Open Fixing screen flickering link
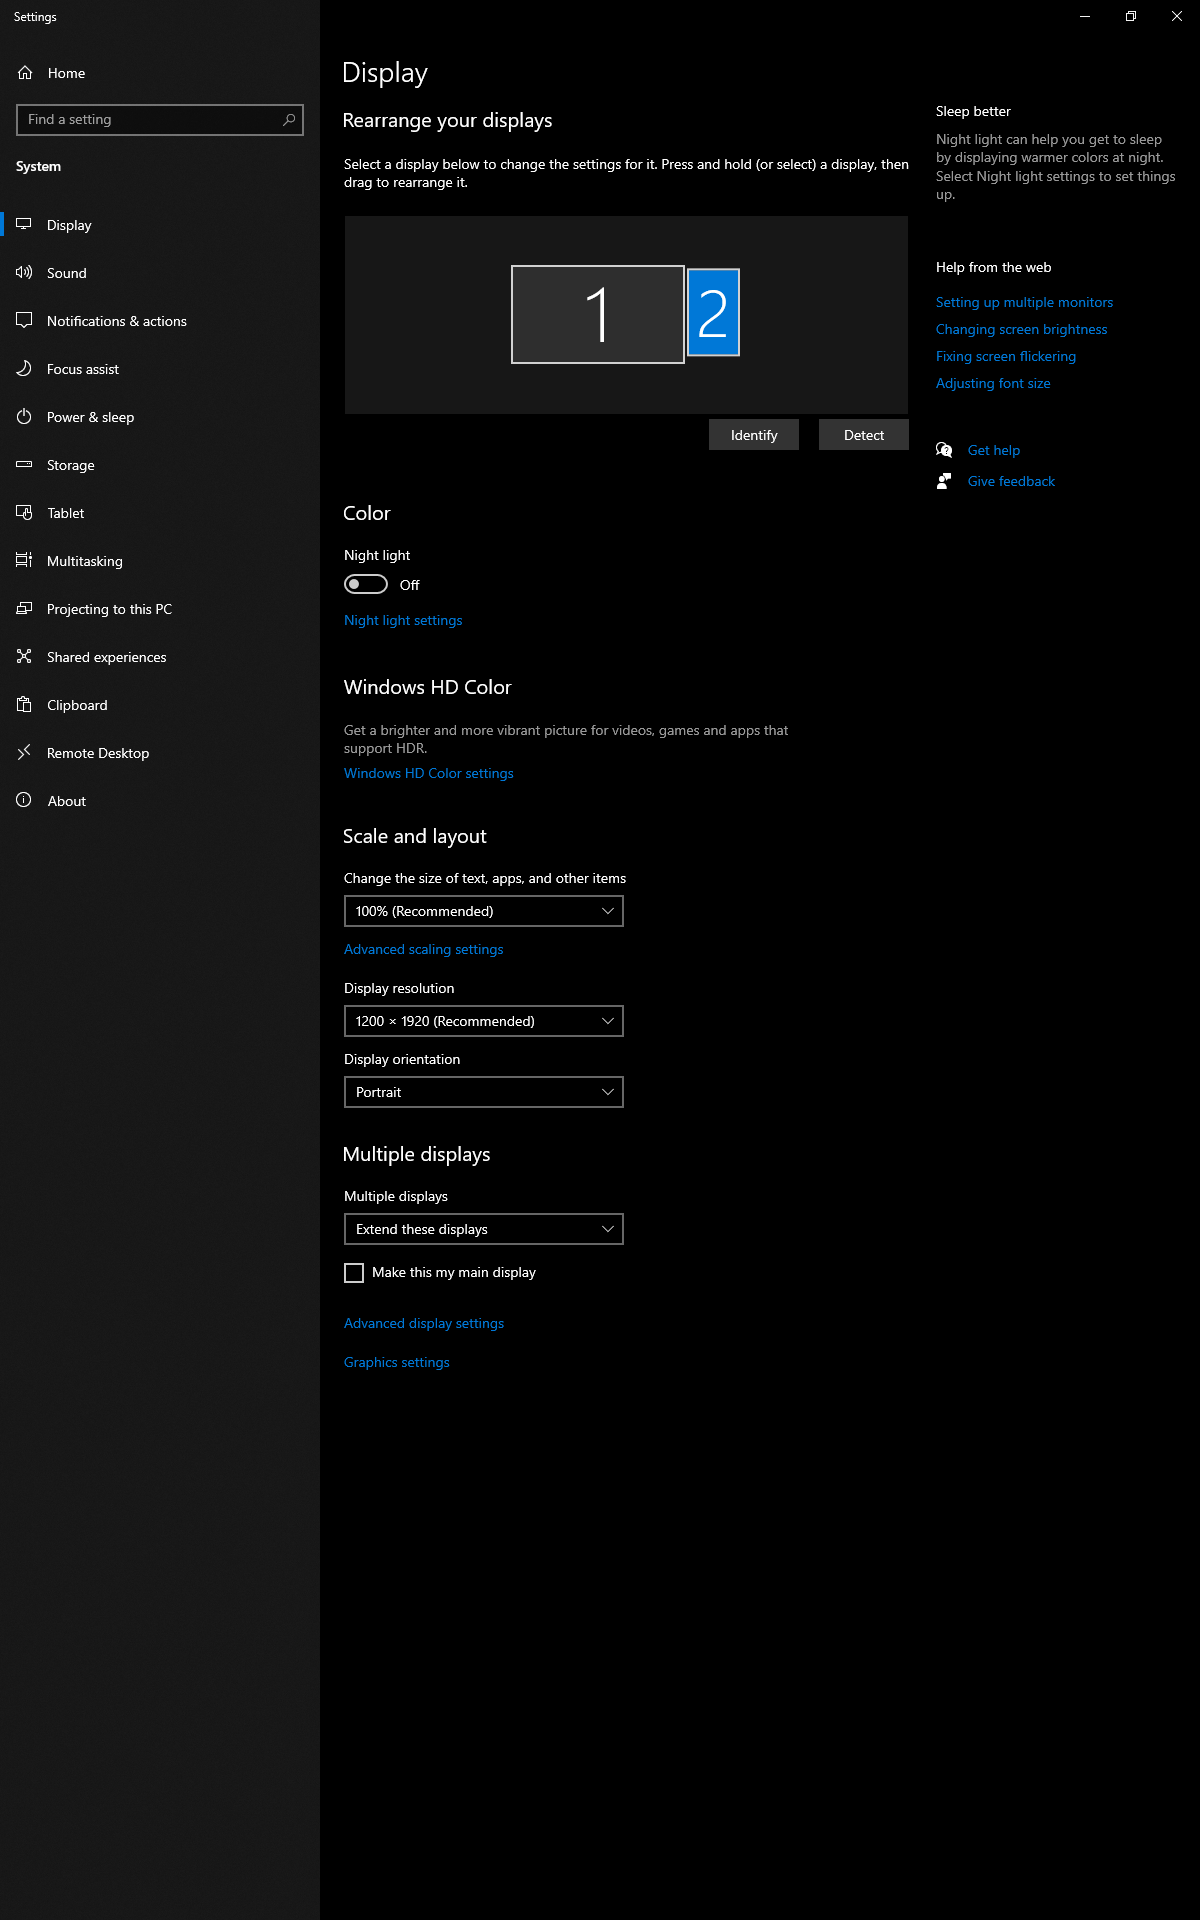1200x1920 pixels. tap(1006, 356)
